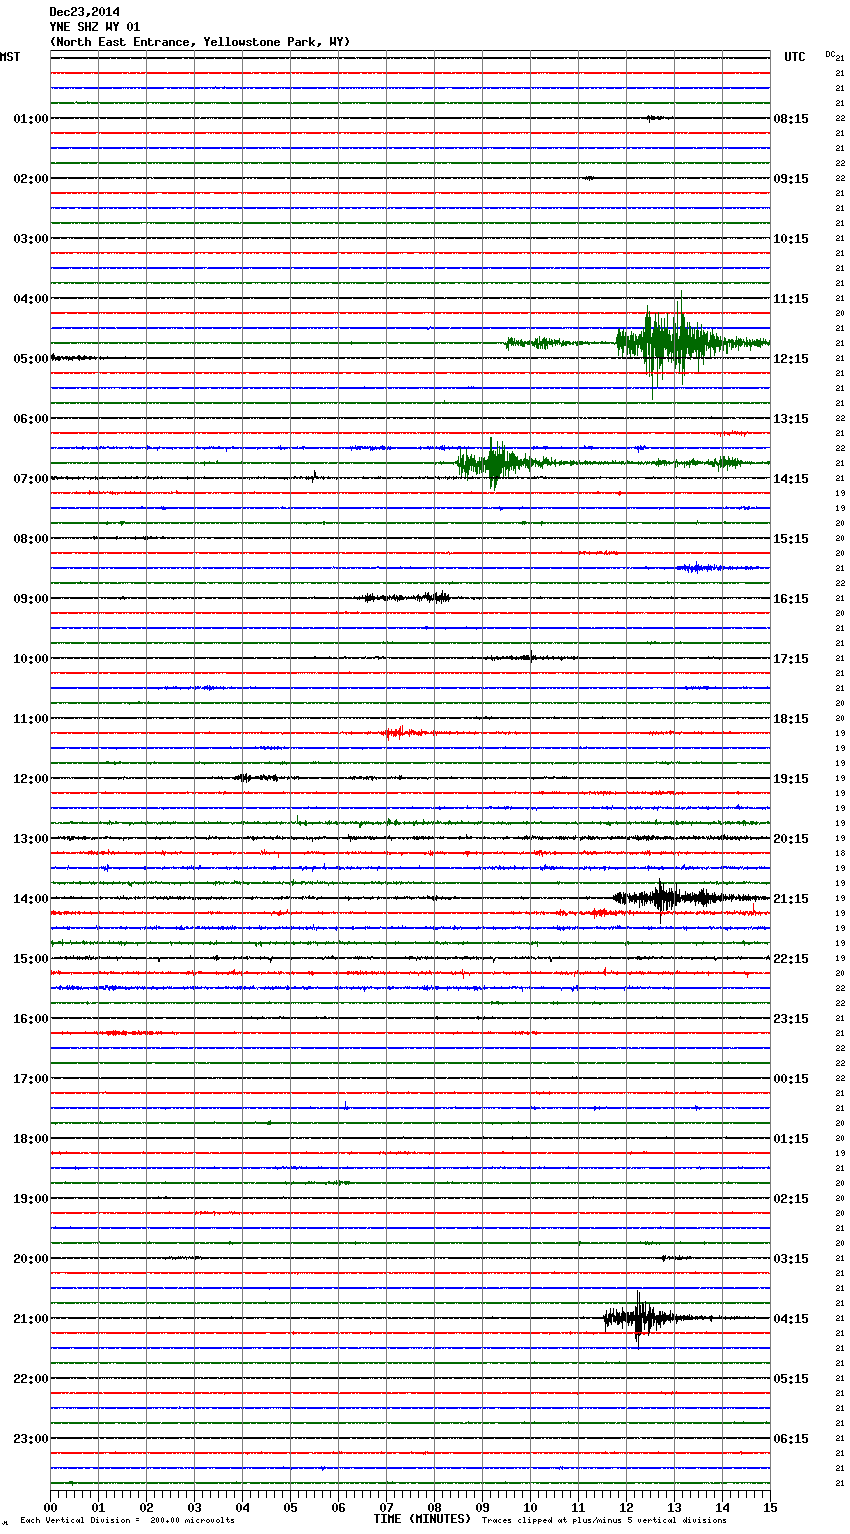Viewport: 850px width, 1534px height.
Task: Click the 200.00 microvolts vertical division note
Action: (127, 1520)
